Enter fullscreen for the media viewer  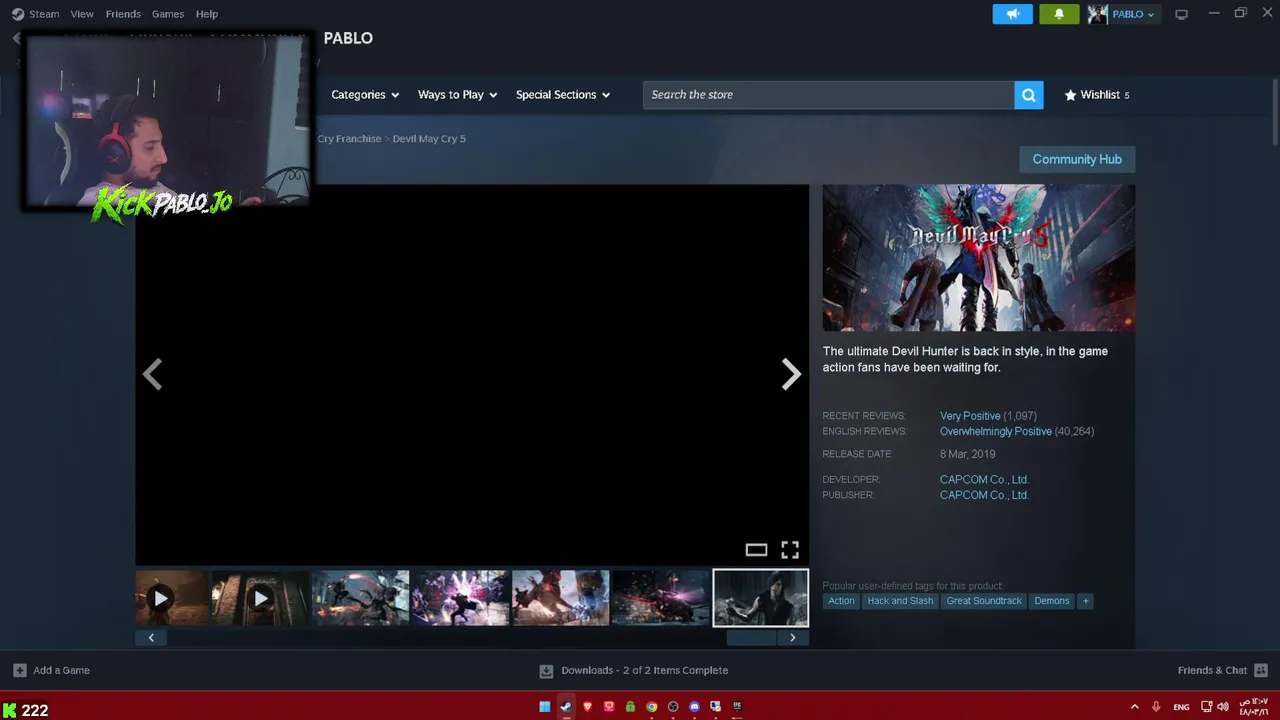[x=790, y=550]
